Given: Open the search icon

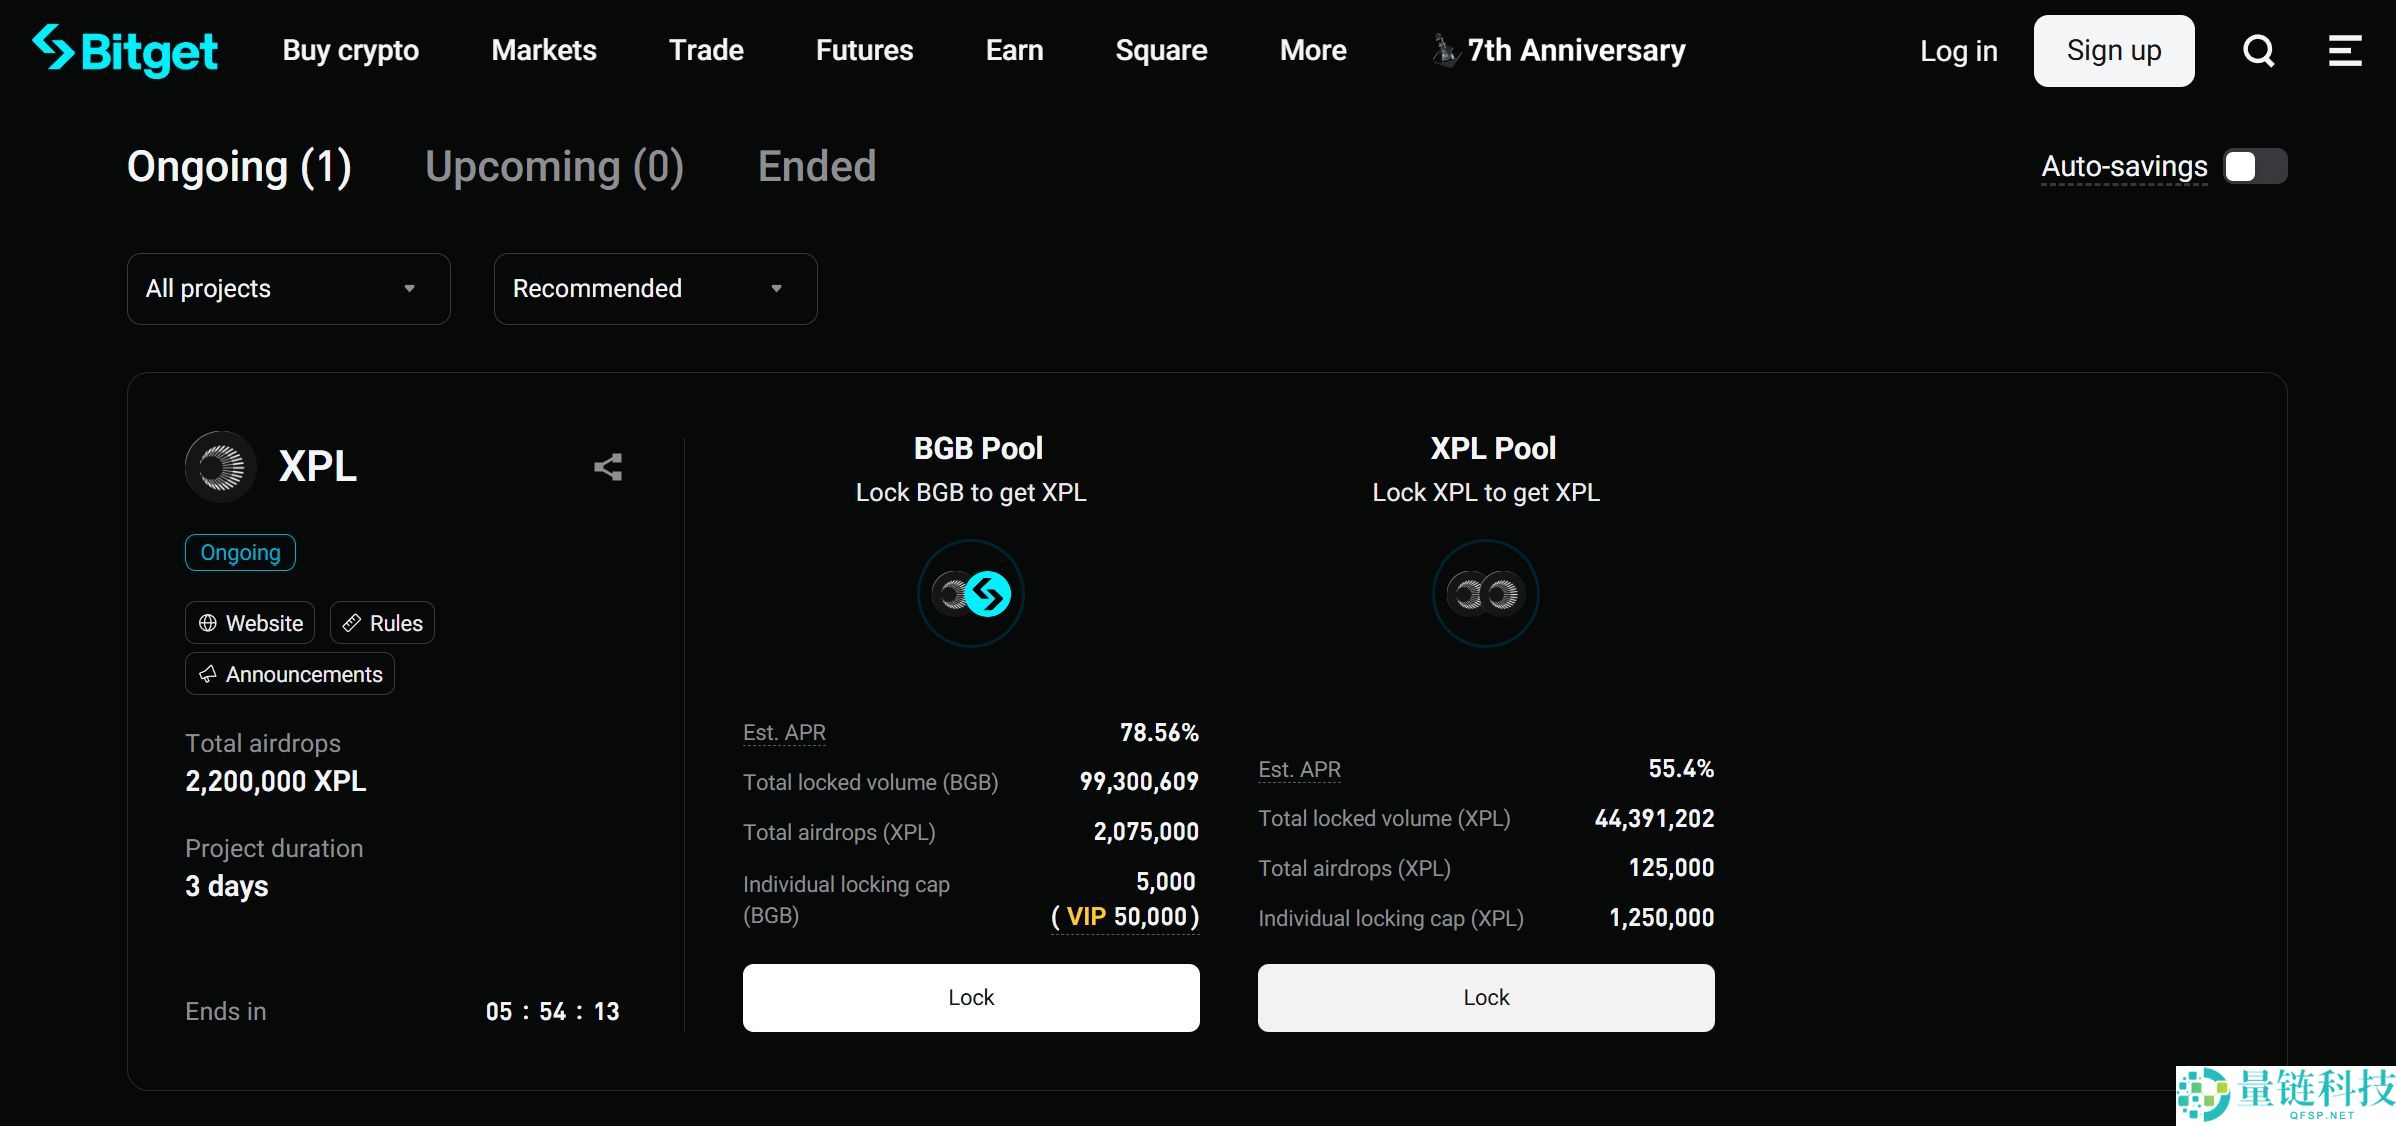Looking at the screenshot, I should pyautogui.click(x=2257, y=50).
